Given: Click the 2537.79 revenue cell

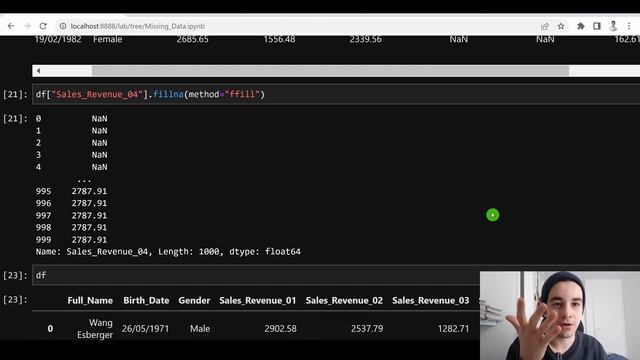Looking at the screenshot, I should 367,329.
